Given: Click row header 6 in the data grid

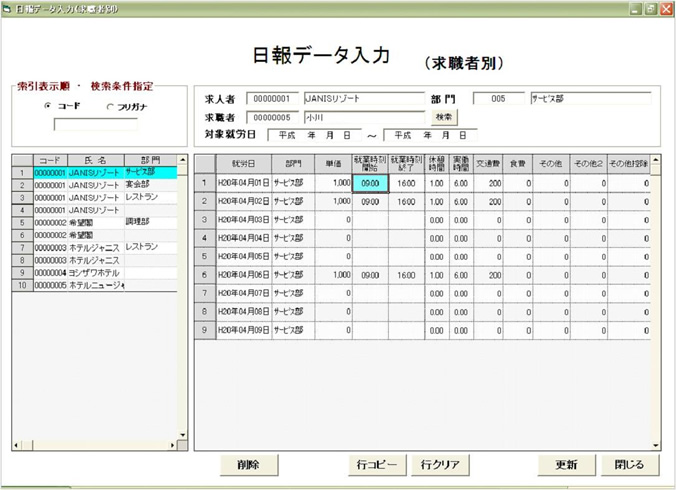Looking at the screenshot, I should tap(203, 274).
